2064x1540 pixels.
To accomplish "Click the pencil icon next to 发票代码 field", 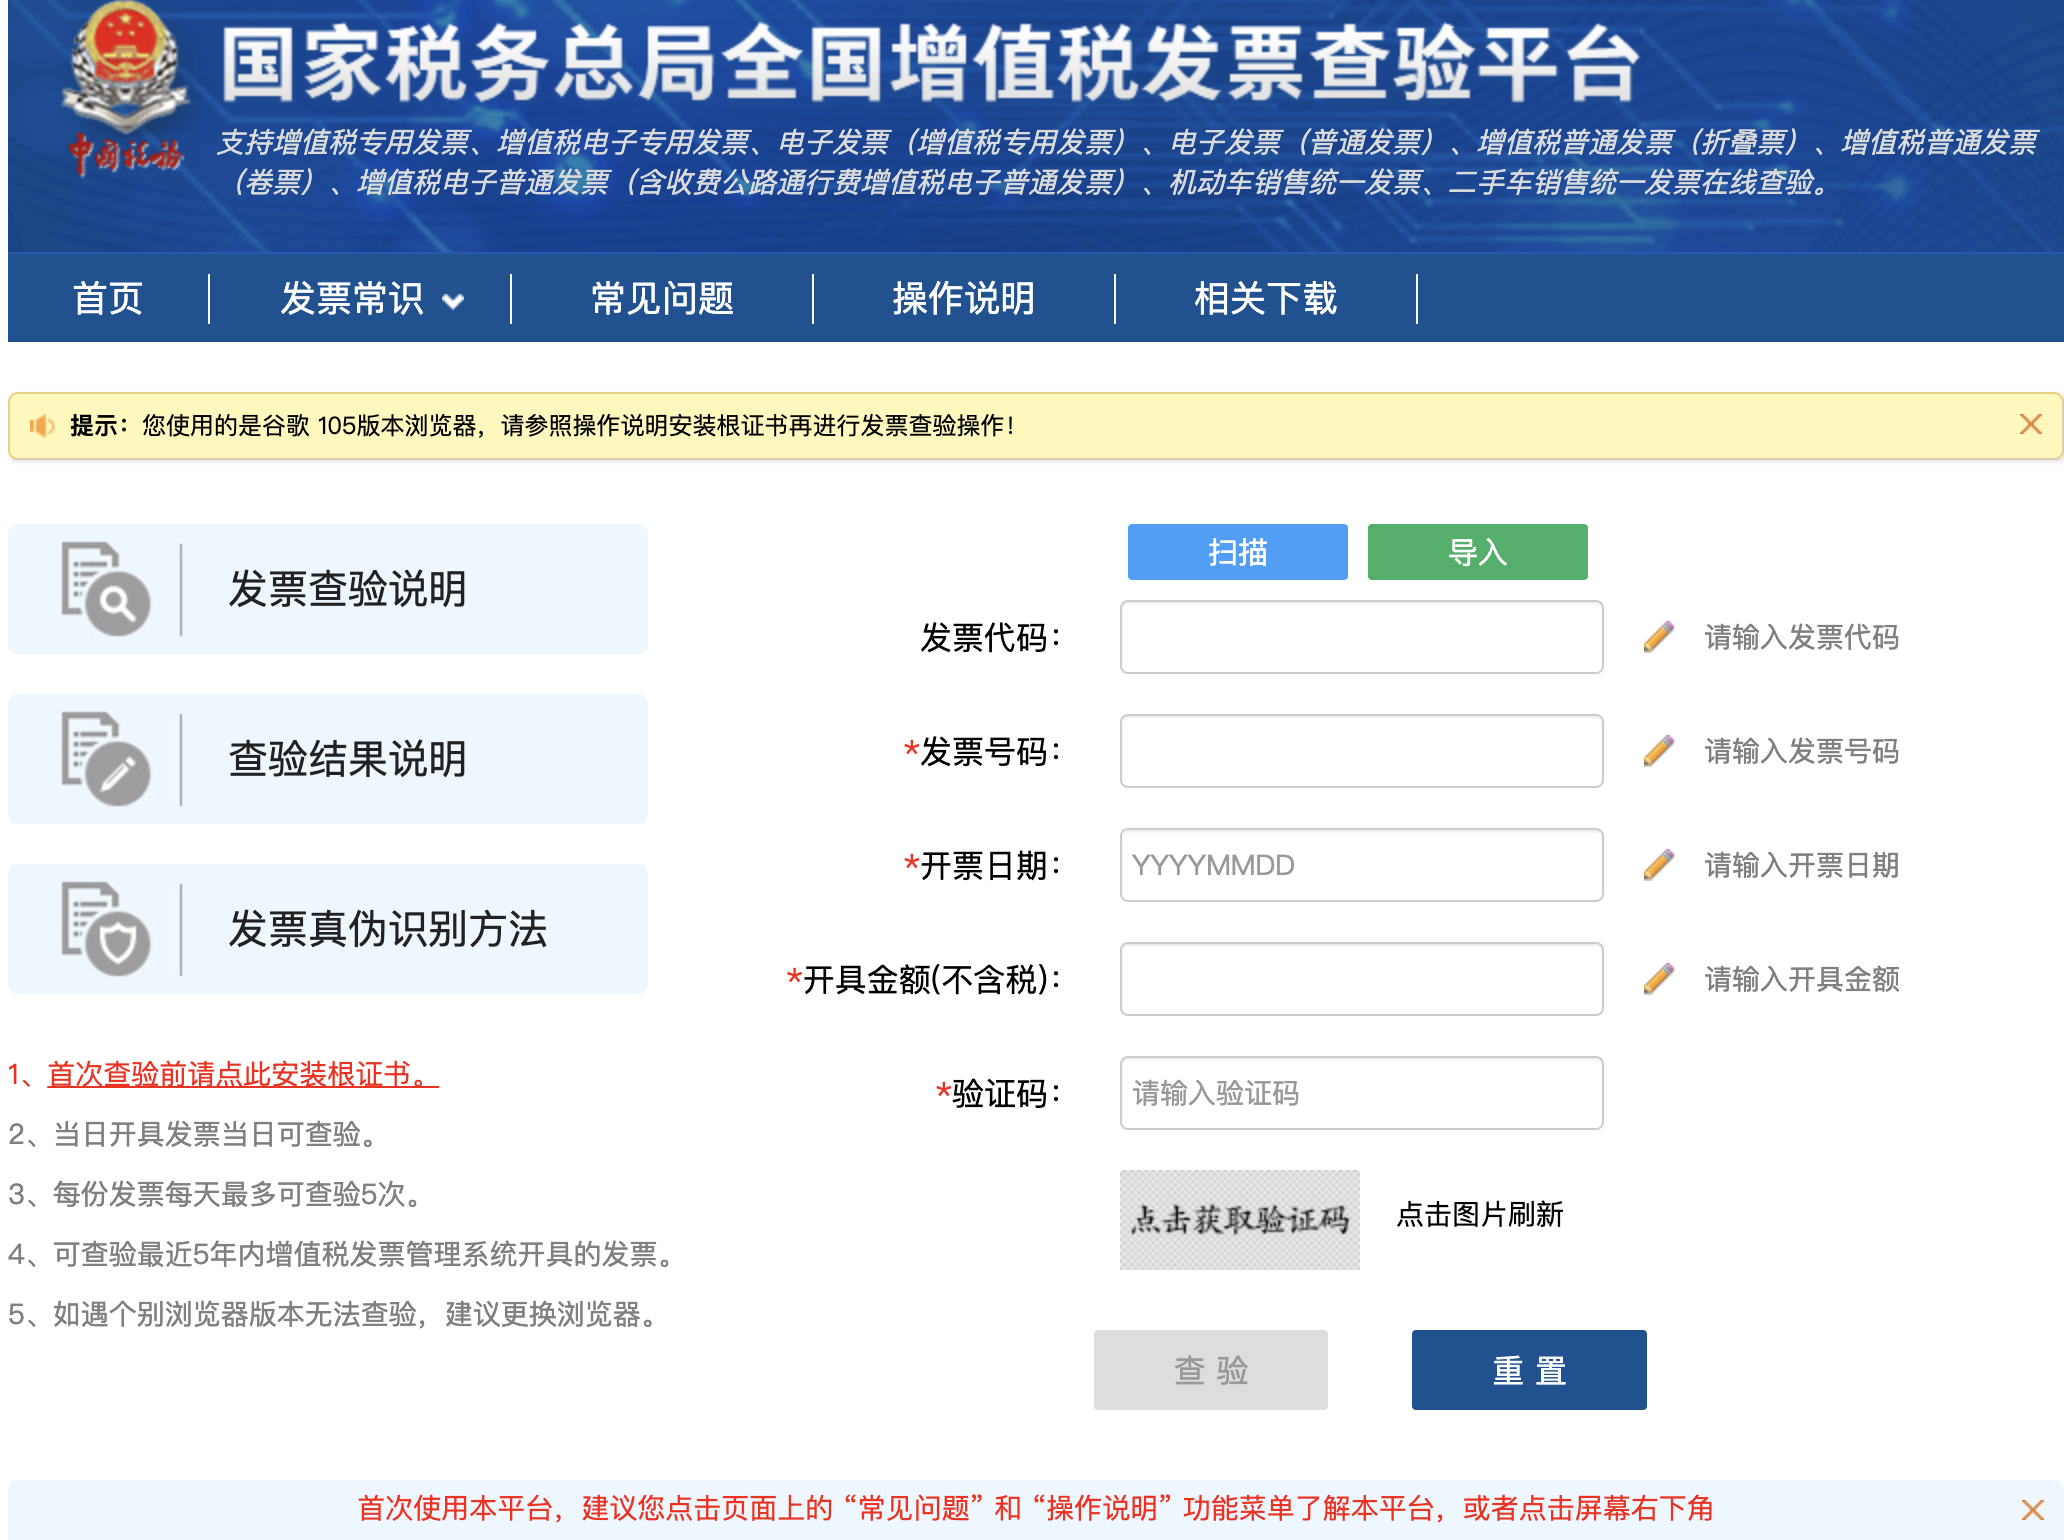I will pos(1660,636).
